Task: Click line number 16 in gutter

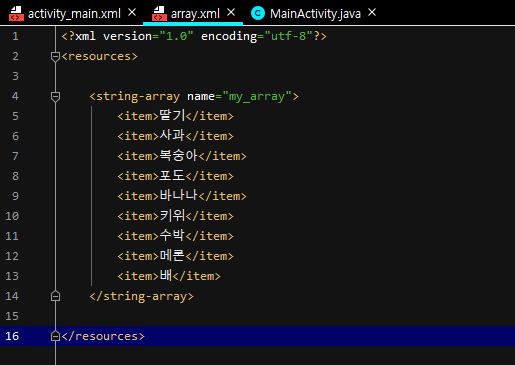Action: point(12,336)
